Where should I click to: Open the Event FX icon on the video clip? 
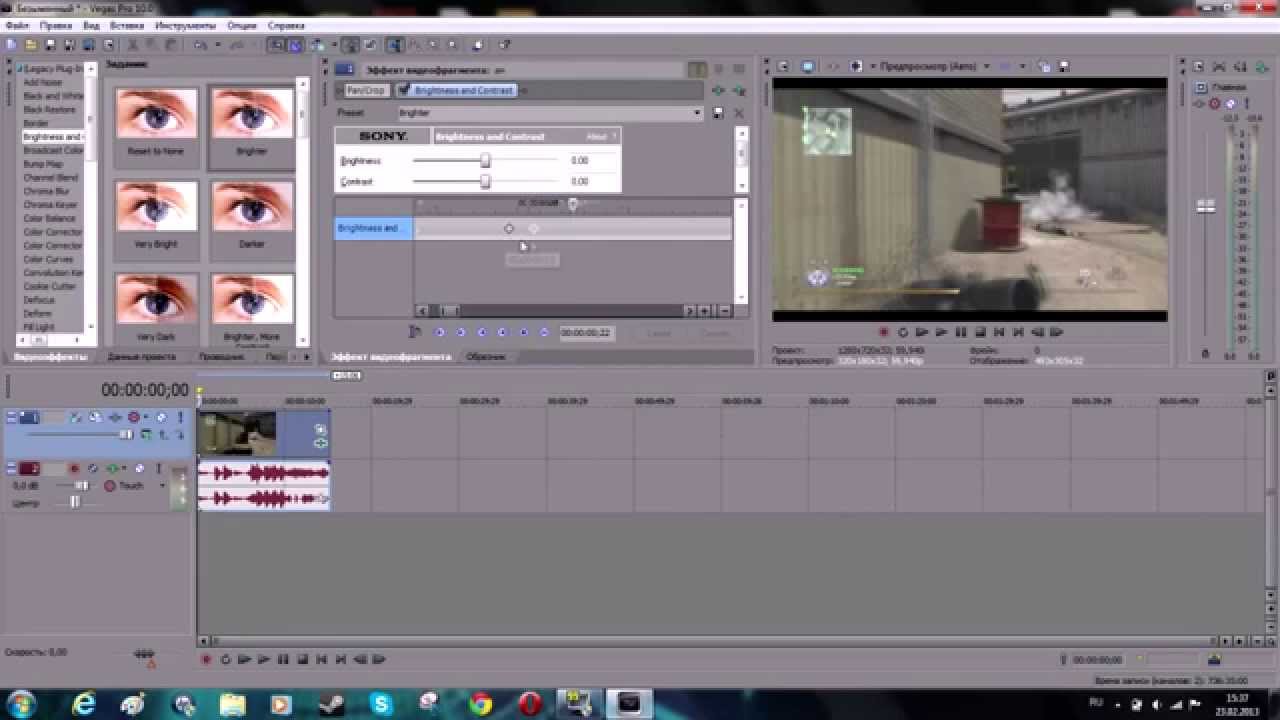(x=321, y=443)
